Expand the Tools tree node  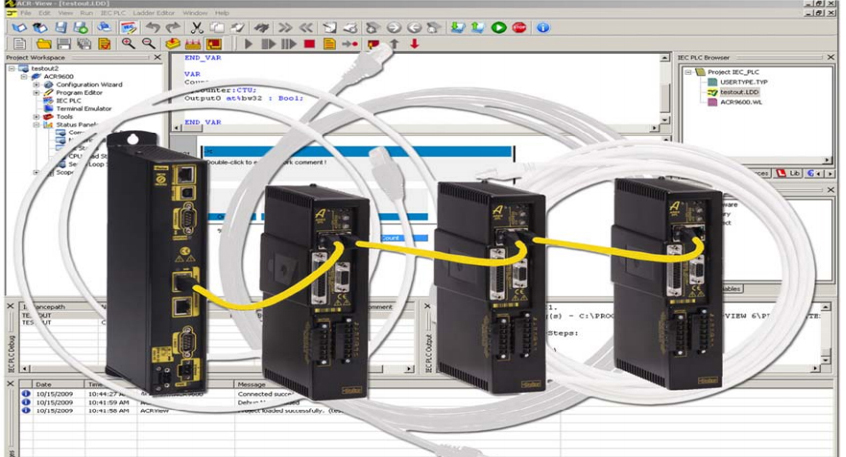tap(36, 117)
